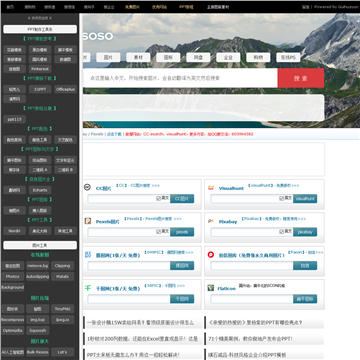360x360 pixels.
Task: Click the red circle Paixin logo icon
Action: 211,255
